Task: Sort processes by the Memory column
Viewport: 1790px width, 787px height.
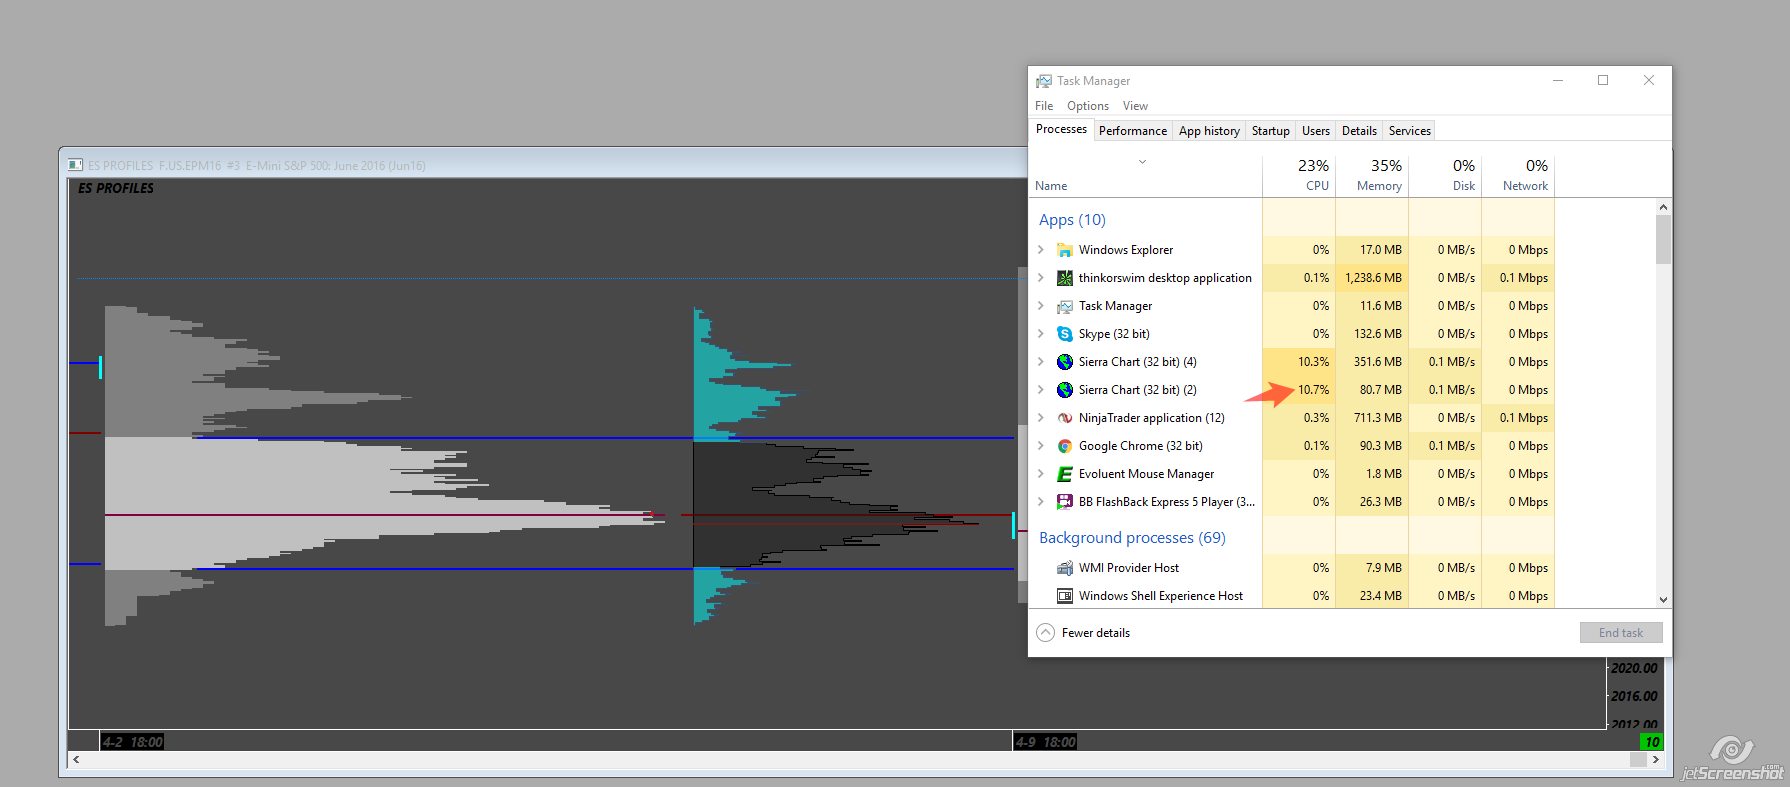Action: (1372, 174)
